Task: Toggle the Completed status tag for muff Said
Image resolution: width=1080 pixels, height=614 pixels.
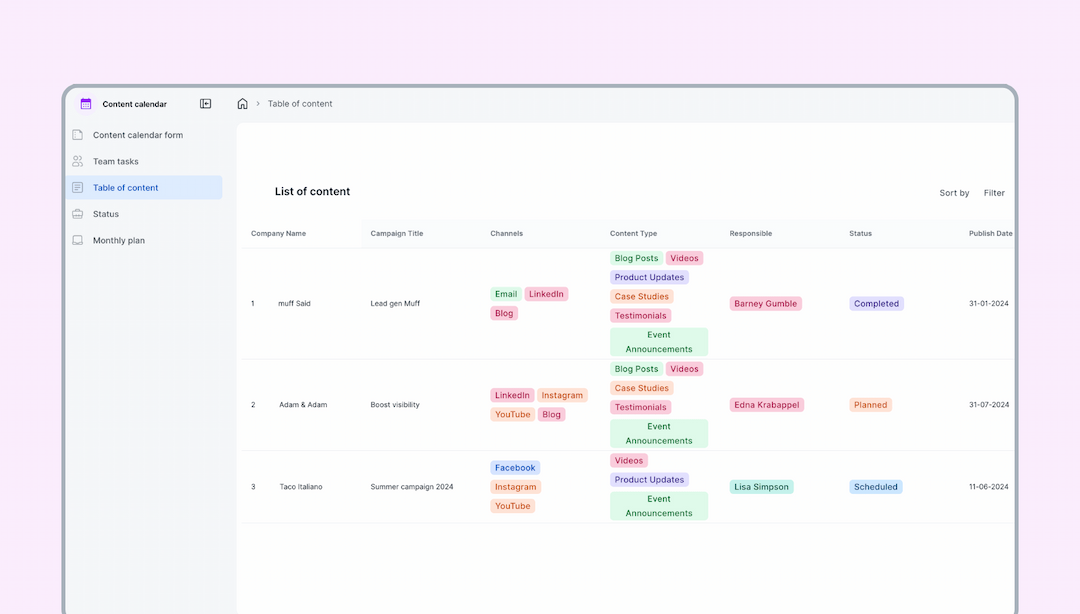Action: tap(876, 303)
